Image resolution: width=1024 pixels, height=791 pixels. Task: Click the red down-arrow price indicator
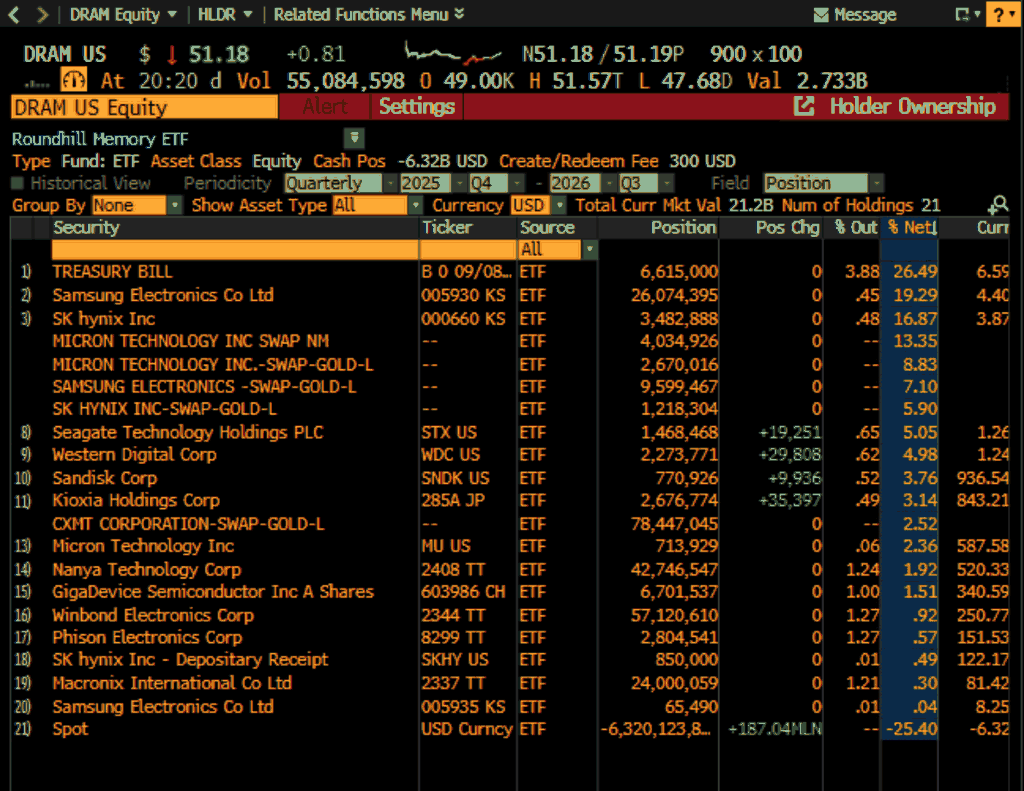tap(172, 54)
